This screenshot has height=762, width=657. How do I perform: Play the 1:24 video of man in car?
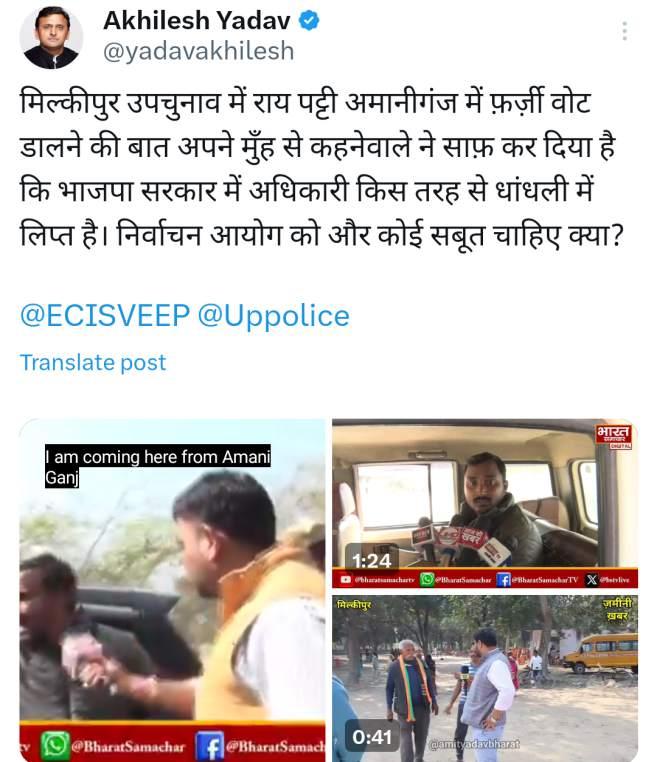point(485,503)
